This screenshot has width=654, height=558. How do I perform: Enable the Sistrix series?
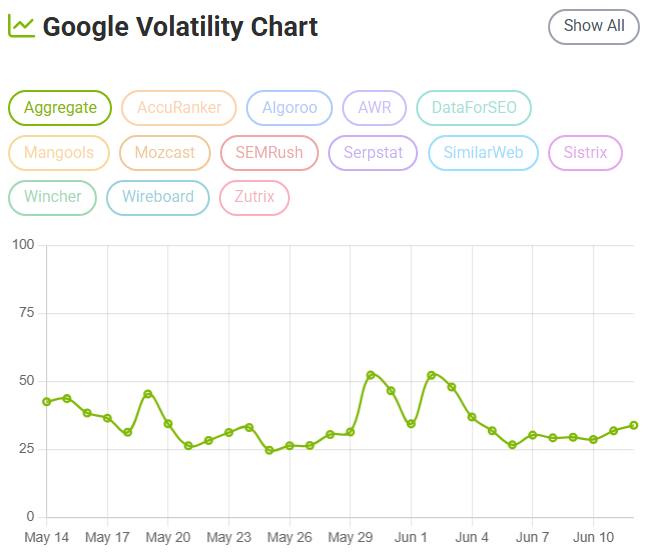point(585,153)
